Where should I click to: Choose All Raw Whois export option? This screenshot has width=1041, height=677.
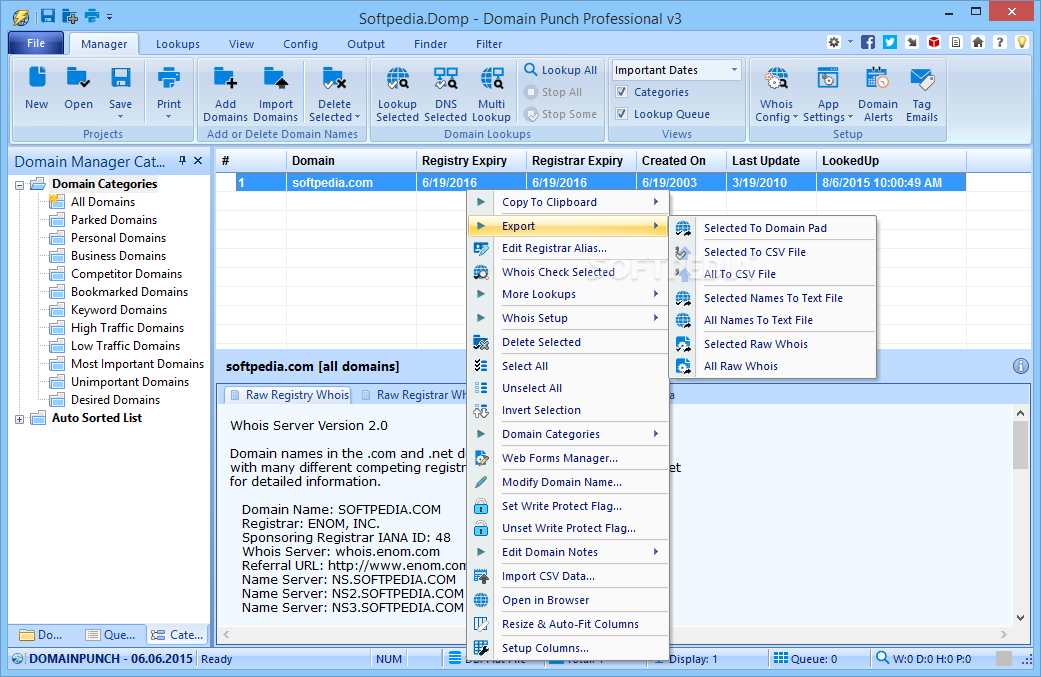pyautogui.click(x=773, y=366)
